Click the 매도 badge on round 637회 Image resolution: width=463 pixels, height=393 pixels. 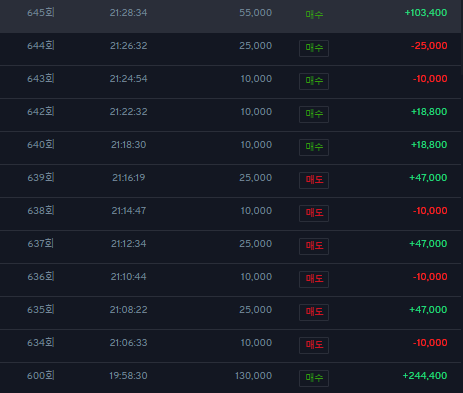coord(314,246)
